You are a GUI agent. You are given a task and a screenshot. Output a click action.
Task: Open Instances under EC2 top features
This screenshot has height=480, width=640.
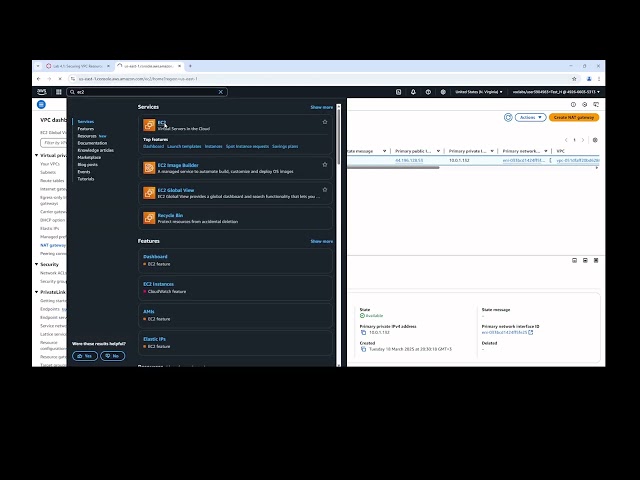click(x=213, y=146)
